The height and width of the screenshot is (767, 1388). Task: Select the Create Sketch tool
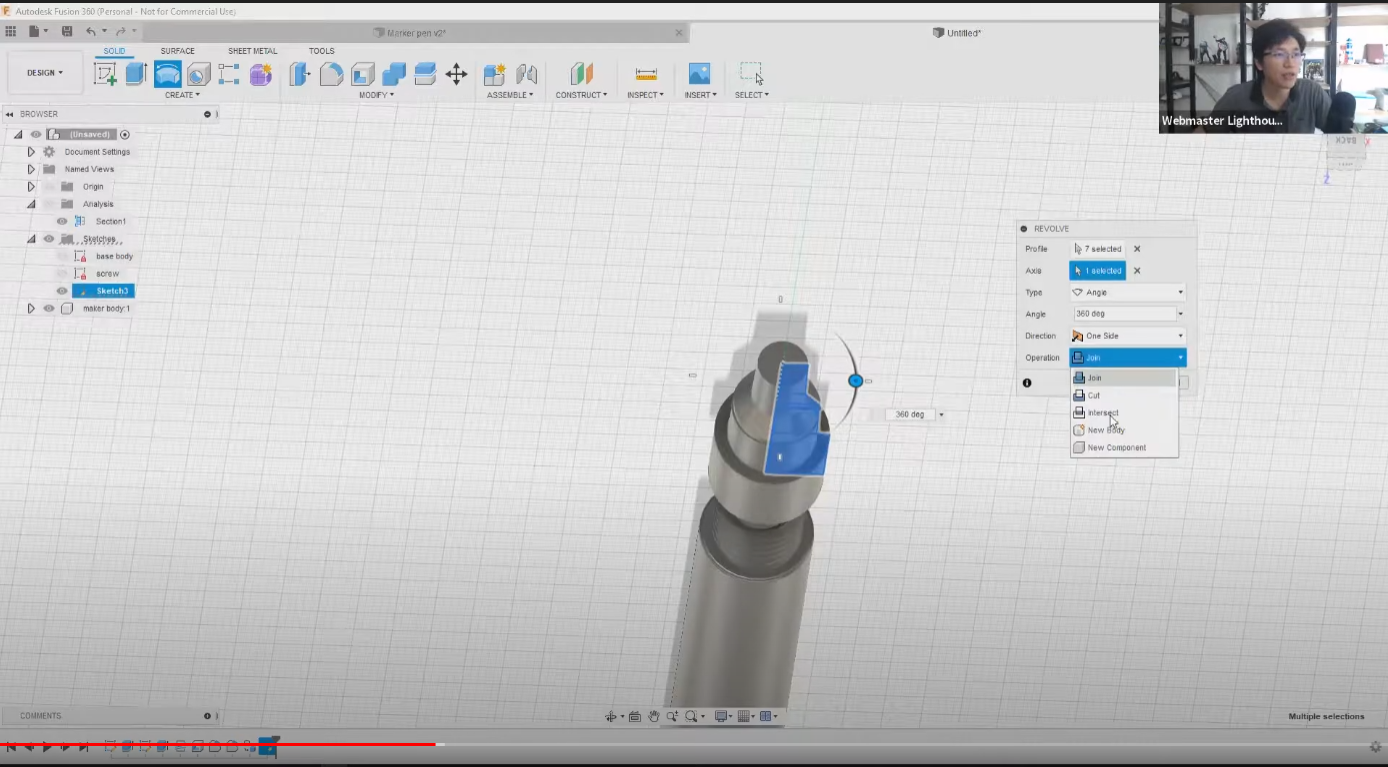pos(105,74)
